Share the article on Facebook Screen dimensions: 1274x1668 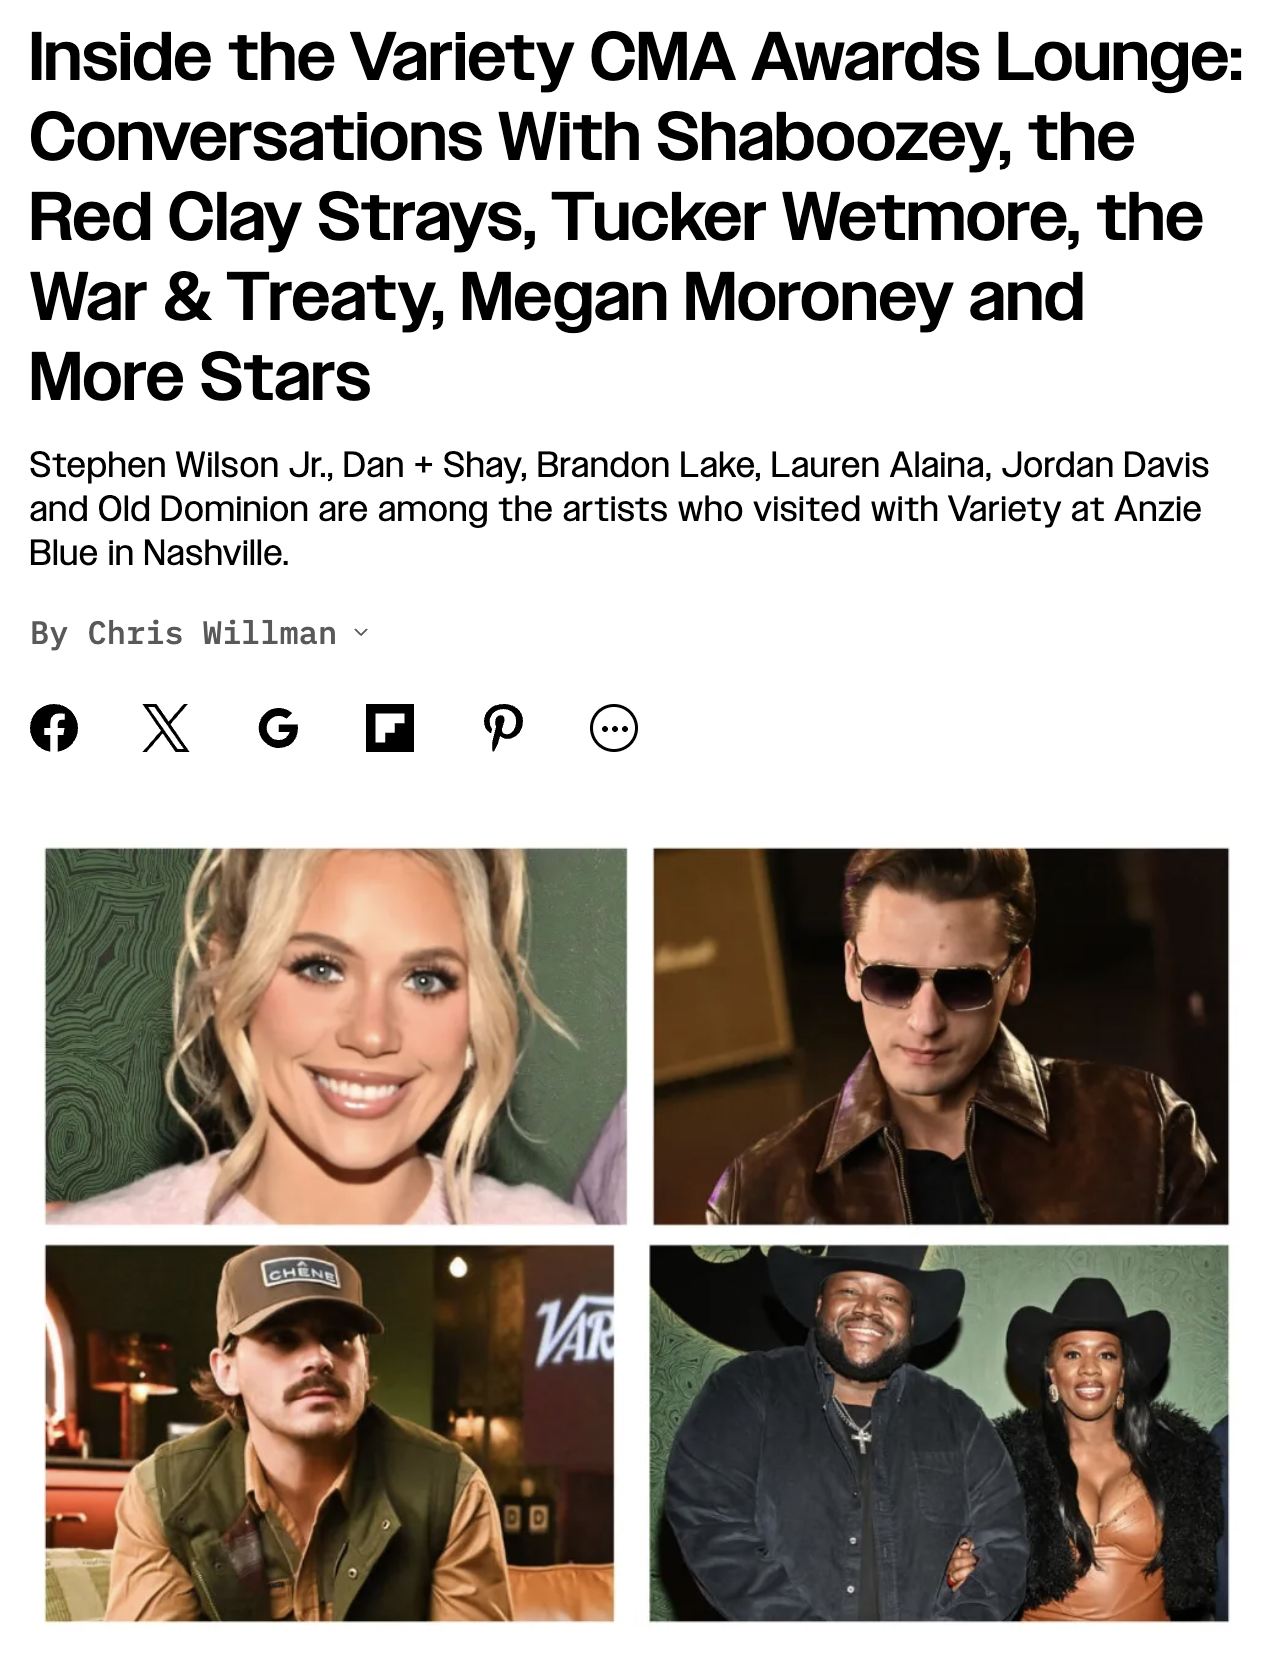pyautogui.click(x=54, y=728)
